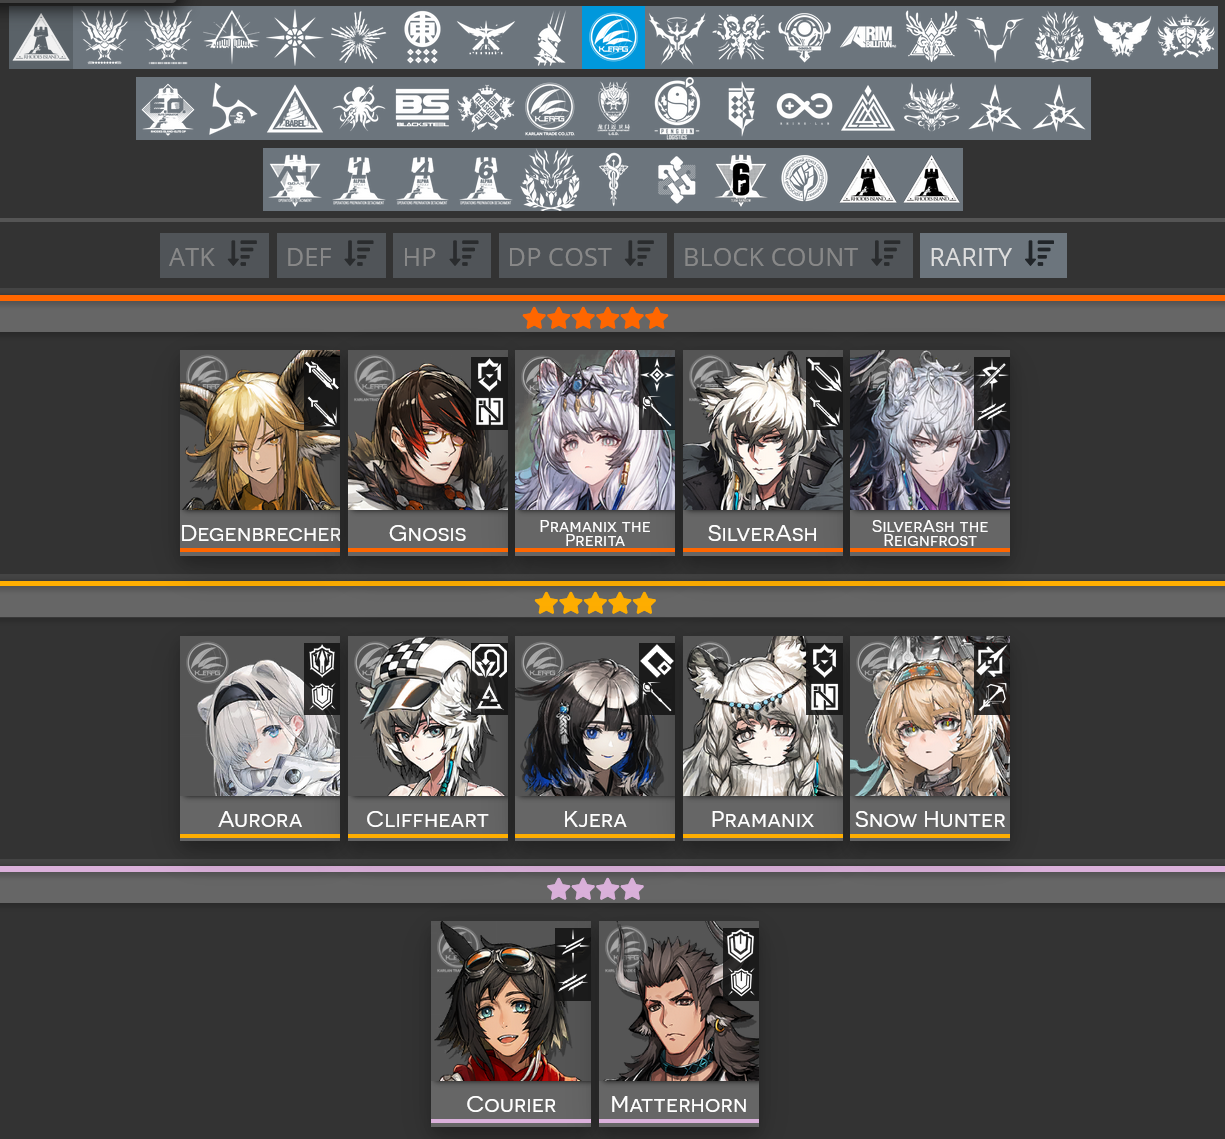The image size is (1225, 1139).
Task: Select the nested triangles faction icon
Action: [868, 108]
